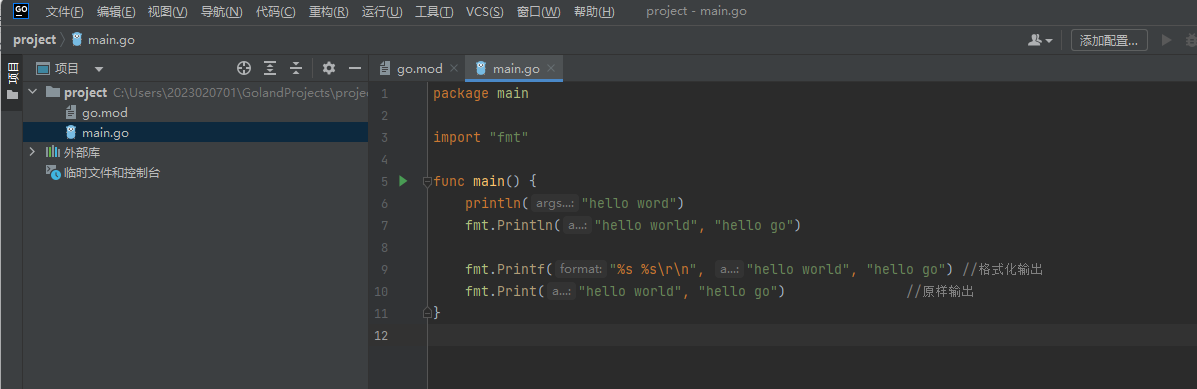This screenshot has width=1197, height=389.
Task: Click the fold end marker on line 11
Action: click(x=427, y=313)
